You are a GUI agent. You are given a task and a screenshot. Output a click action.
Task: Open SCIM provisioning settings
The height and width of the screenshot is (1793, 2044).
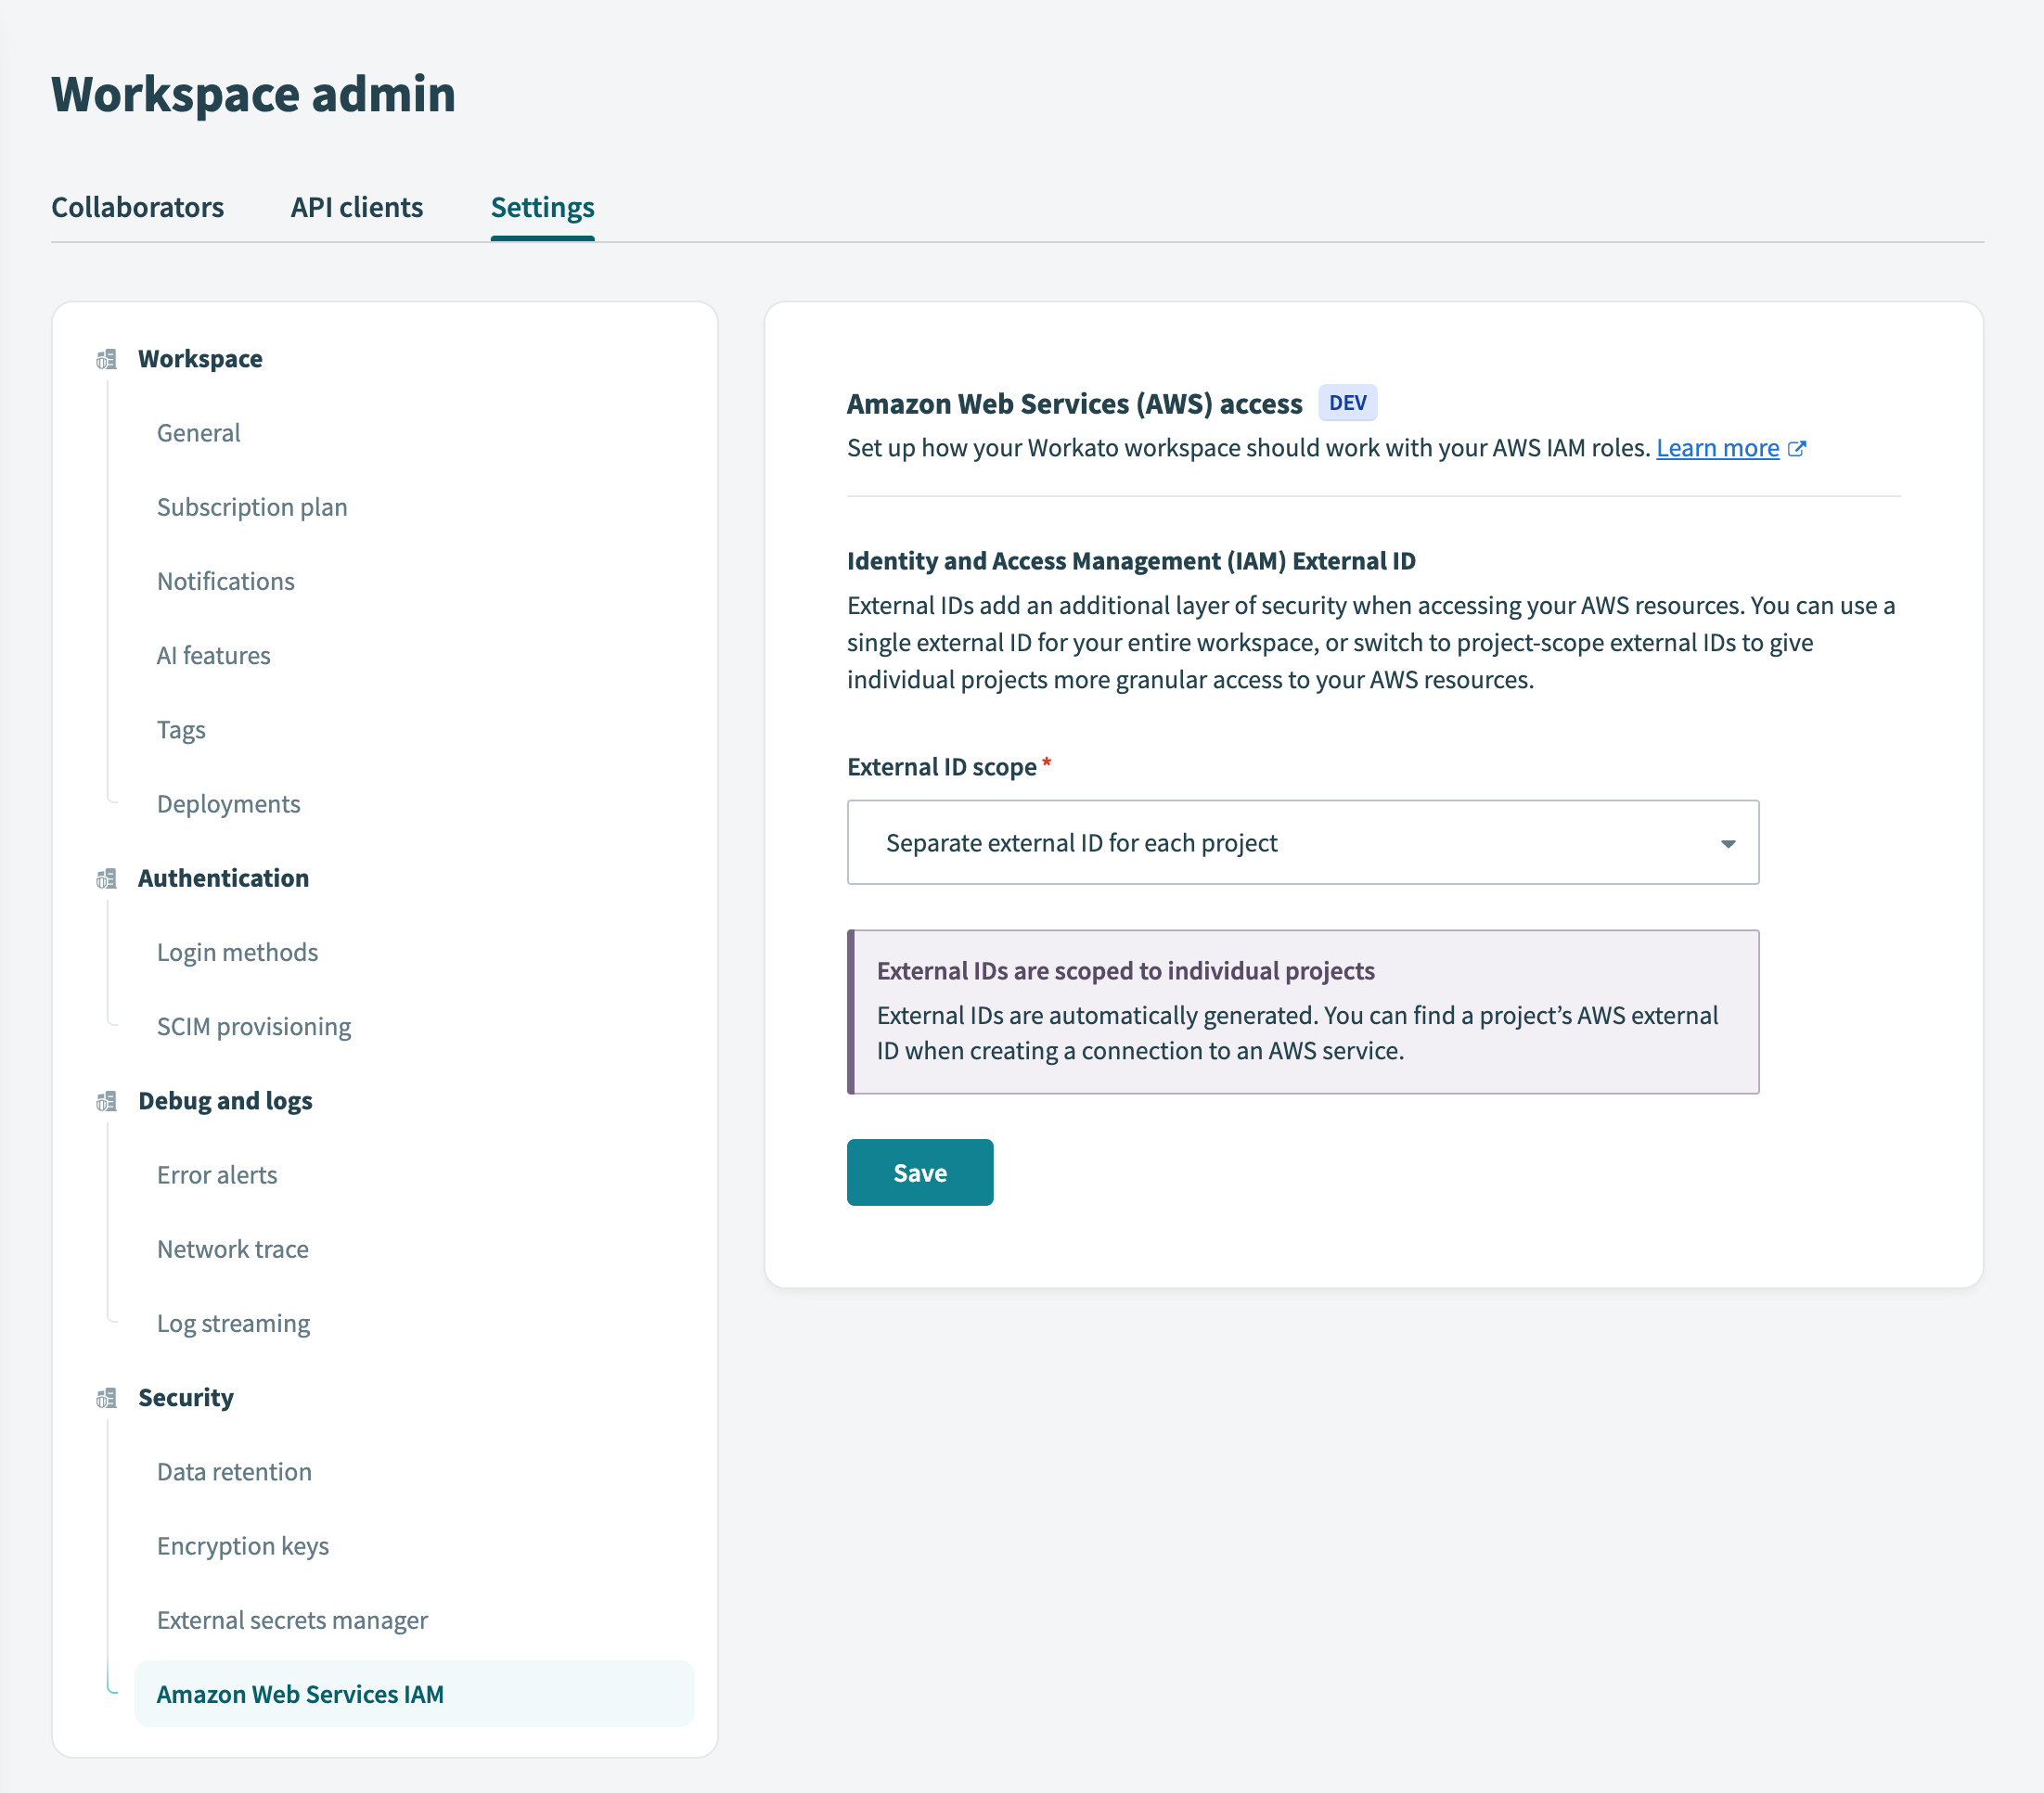tap(253, 1026)
